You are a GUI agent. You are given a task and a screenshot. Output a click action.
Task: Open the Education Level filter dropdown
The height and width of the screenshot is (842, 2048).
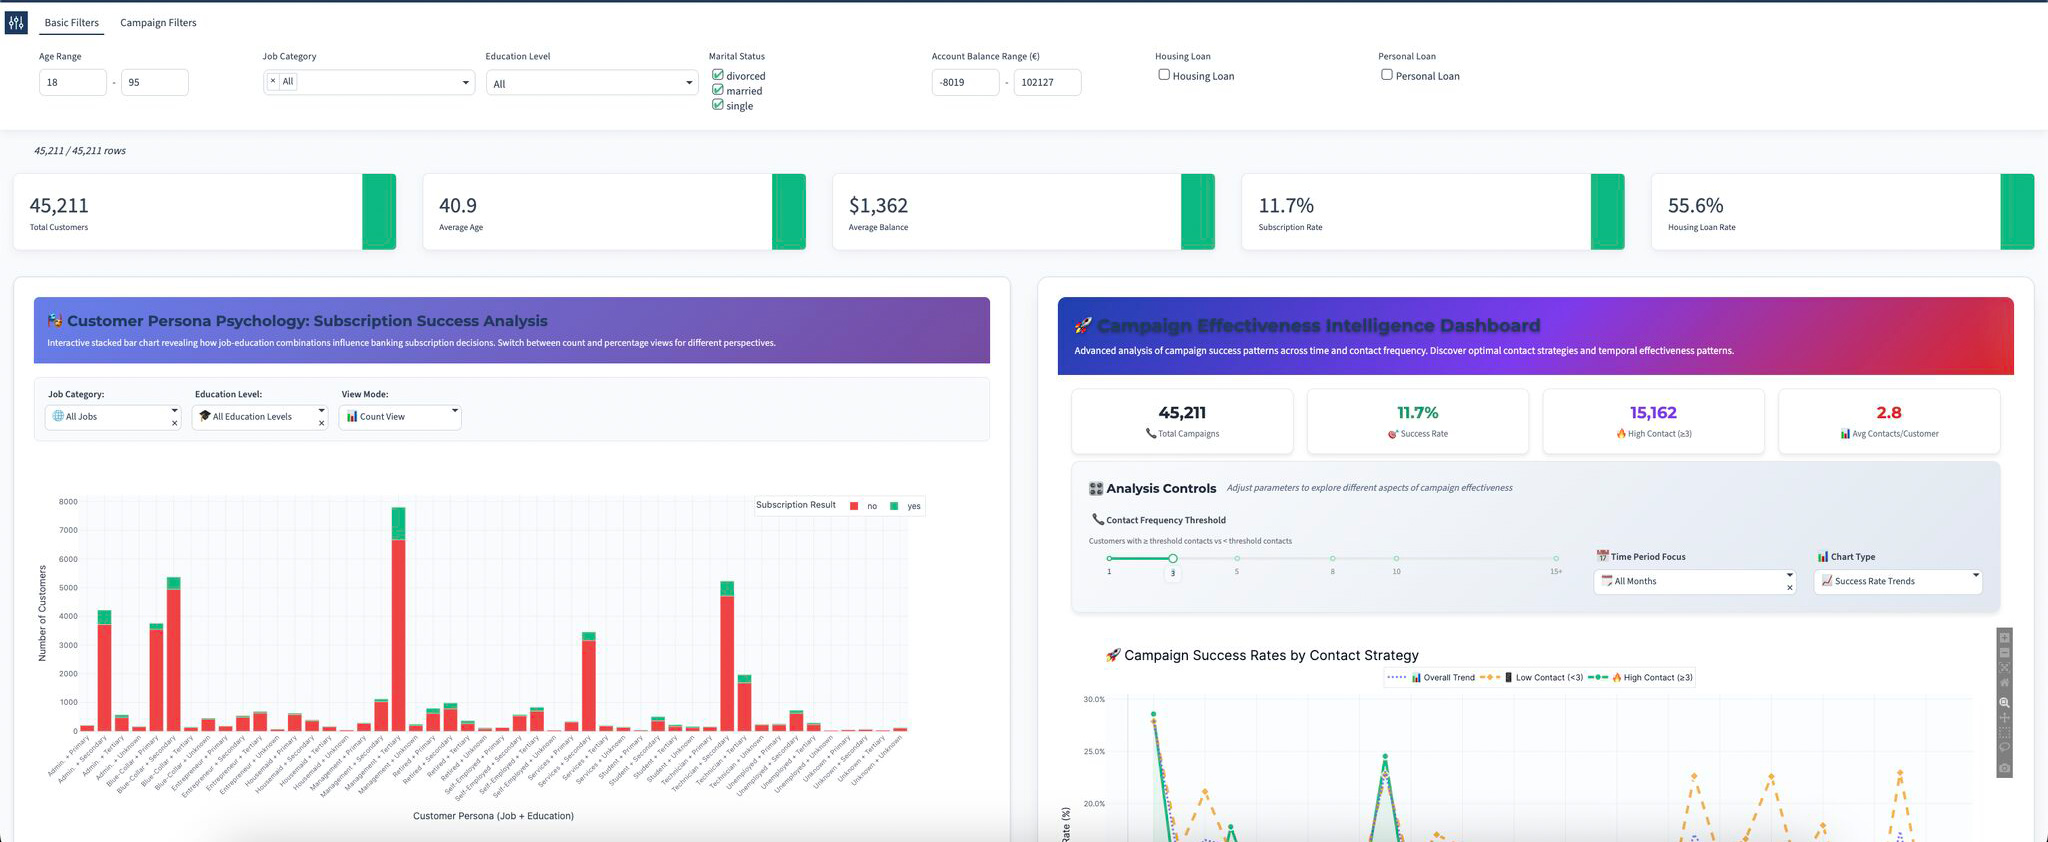coord(591,83)
